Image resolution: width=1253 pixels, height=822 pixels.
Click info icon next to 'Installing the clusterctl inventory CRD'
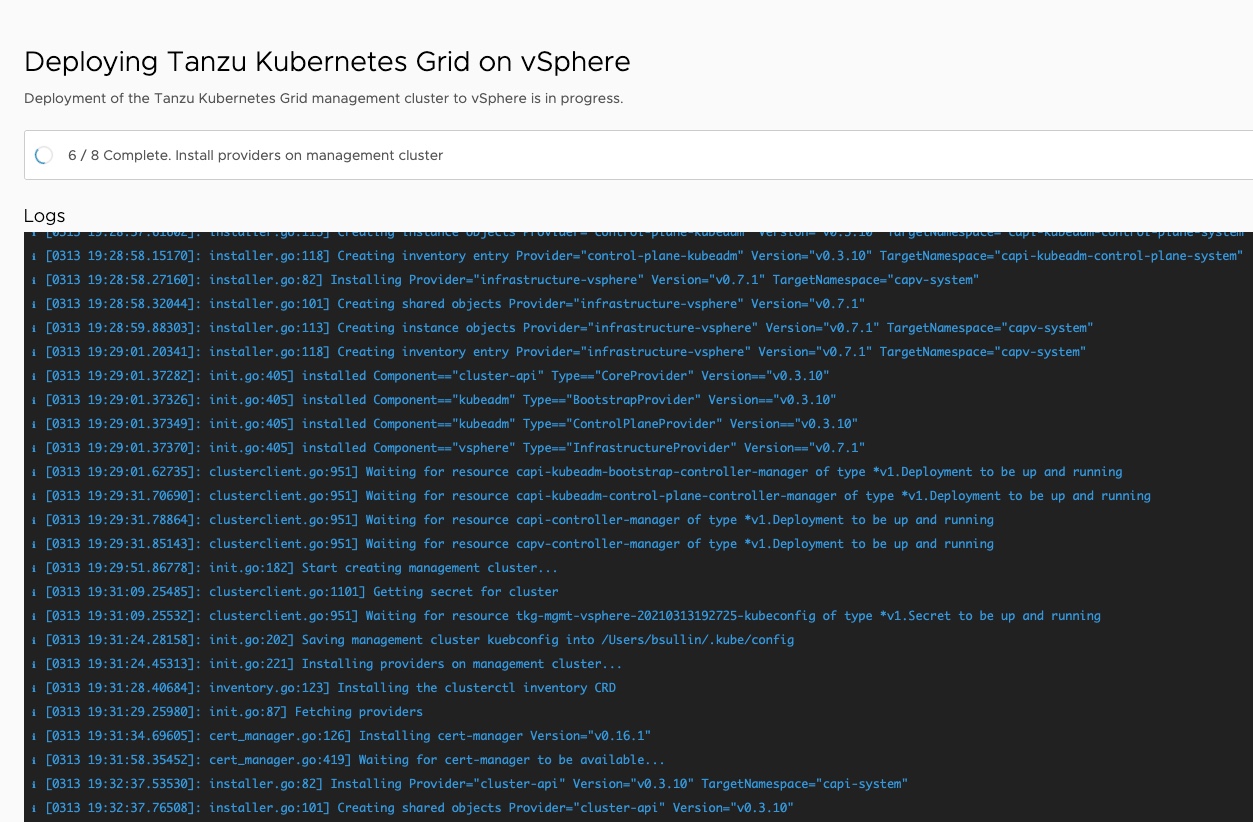34,688
